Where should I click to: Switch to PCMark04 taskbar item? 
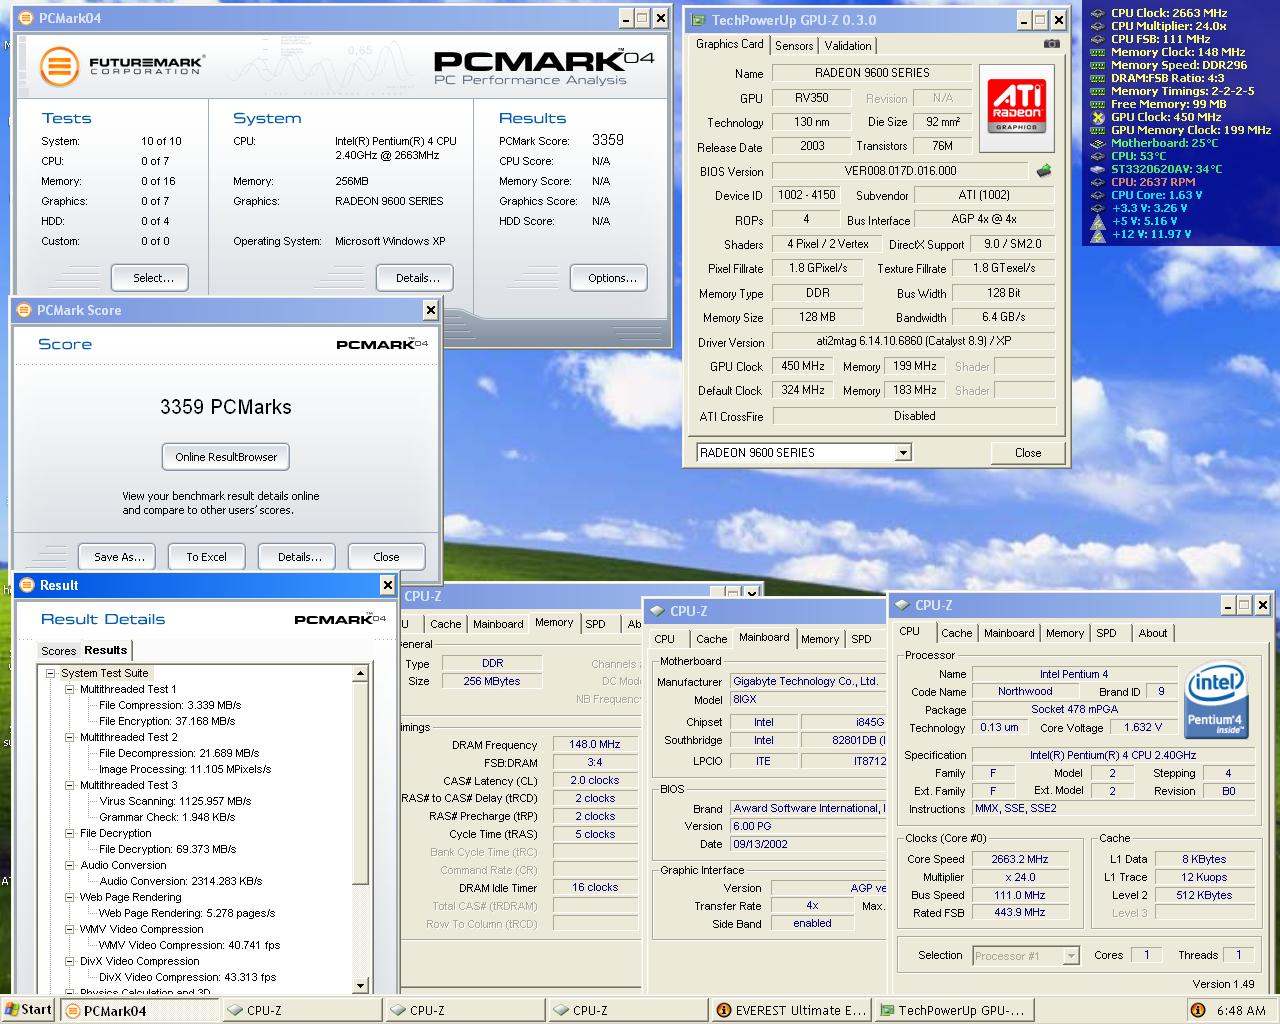[x=138, y=1010]
